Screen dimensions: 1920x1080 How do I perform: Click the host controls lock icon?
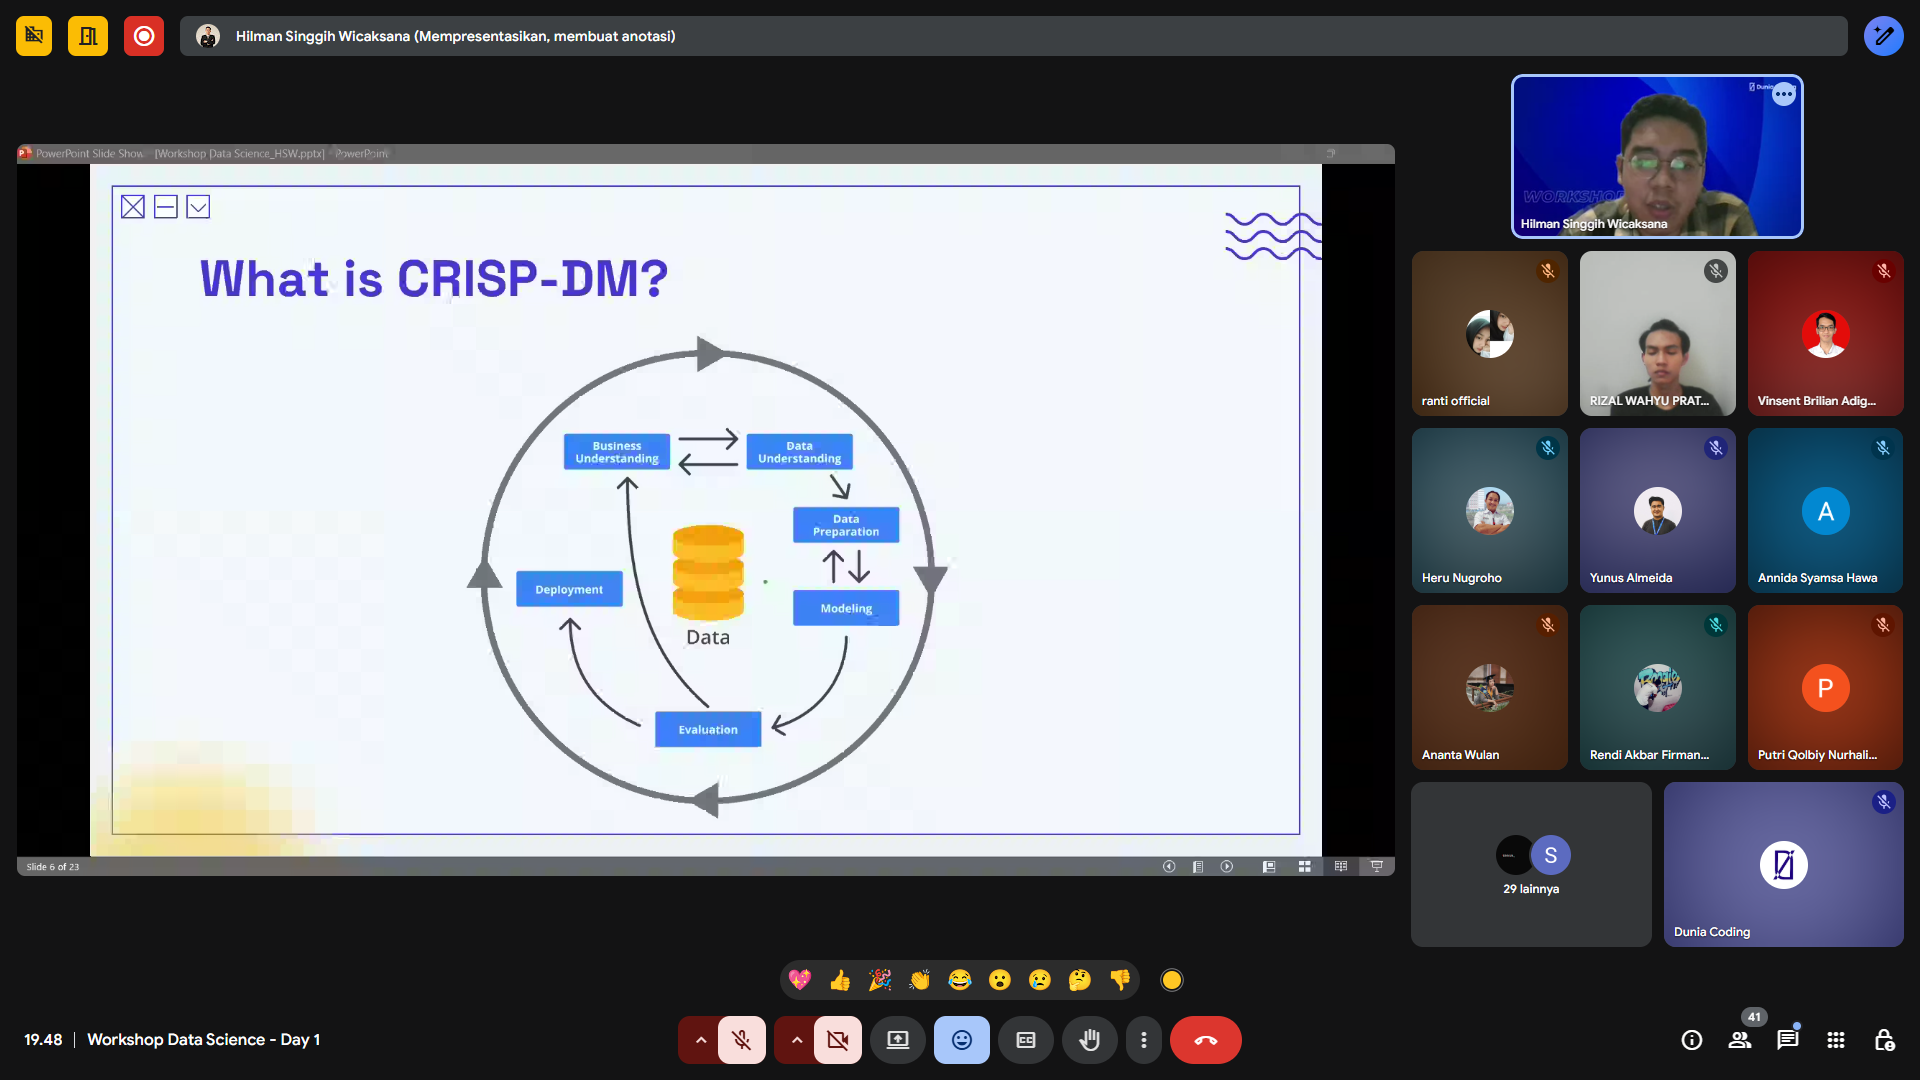(1884, 1040)
